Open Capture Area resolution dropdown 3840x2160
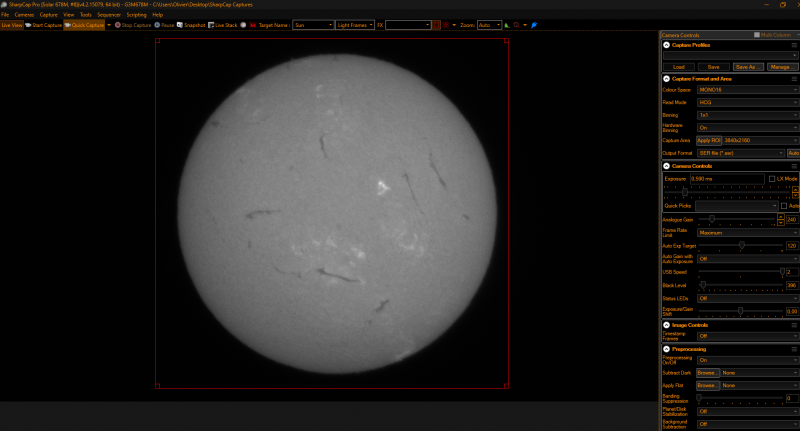The height and width of the screenshot is (431, 800). point(760,140)
